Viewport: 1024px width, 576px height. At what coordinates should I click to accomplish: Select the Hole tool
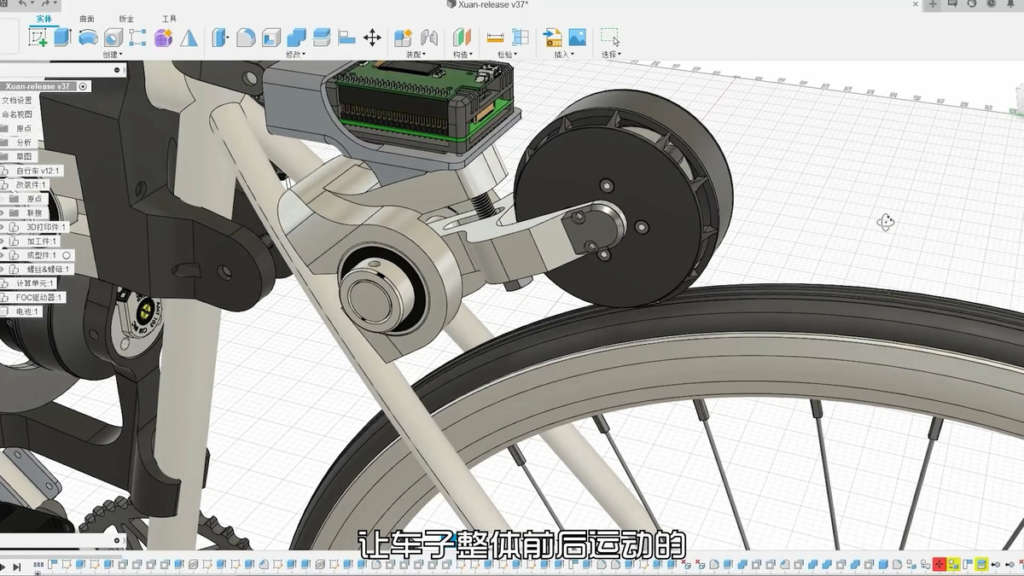pos(113,38)
